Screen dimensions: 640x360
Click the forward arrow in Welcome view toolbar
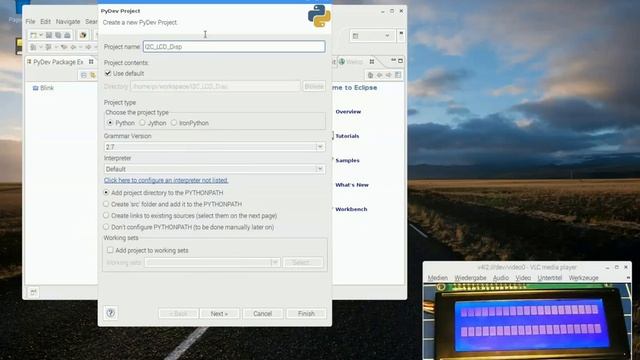(389, 75)
